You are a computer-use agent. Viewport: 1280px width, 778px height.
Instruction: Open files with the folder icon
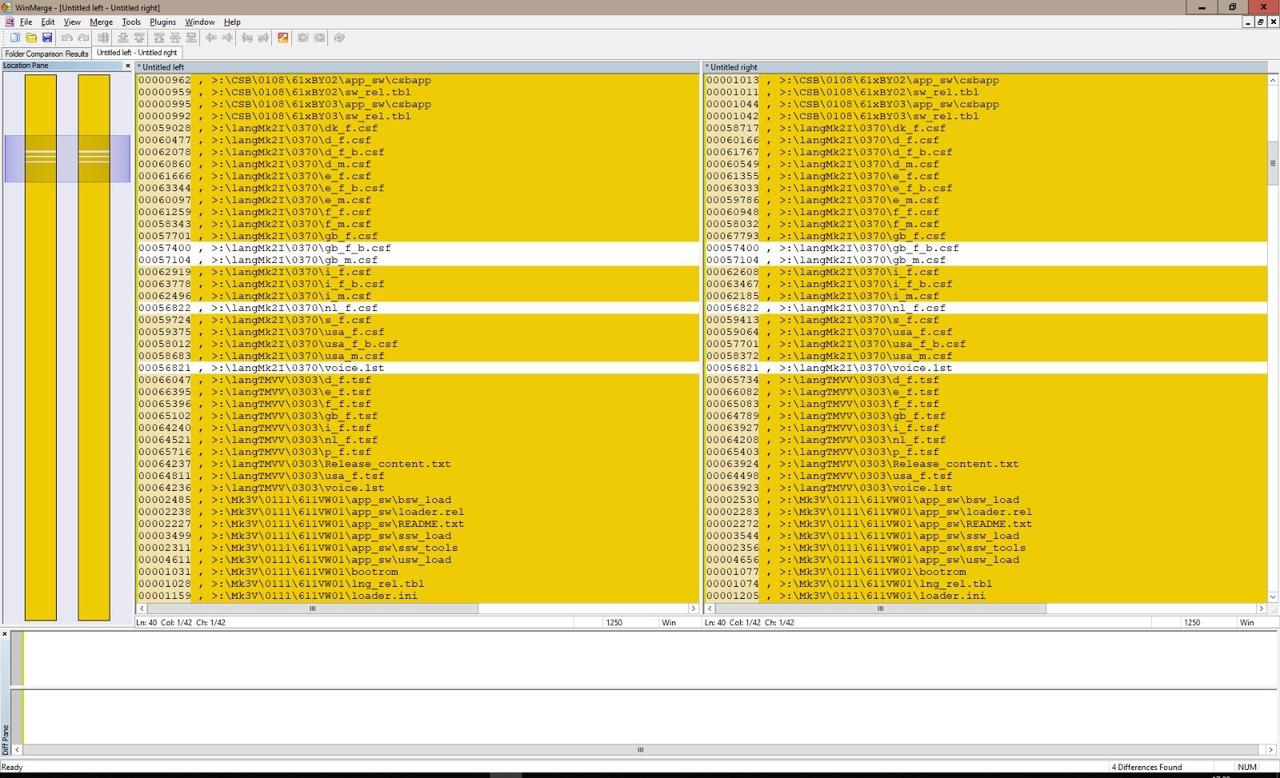tap(31, 38)
